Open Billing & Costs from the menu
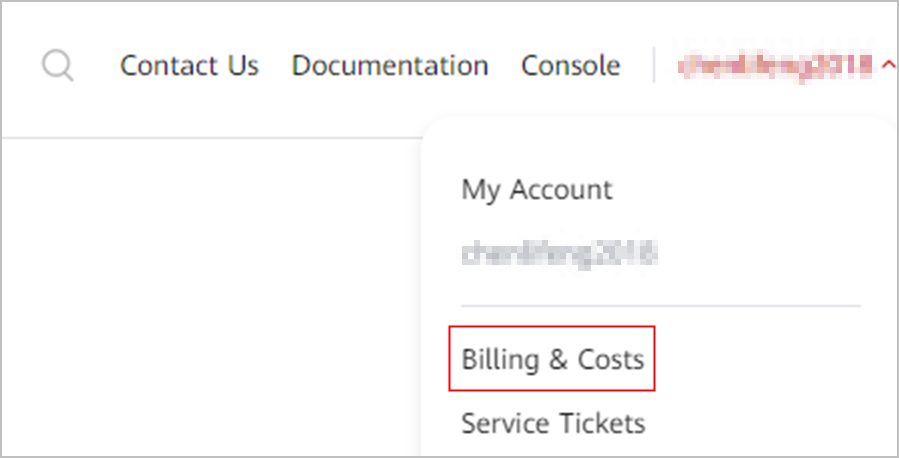 click(552, 359)
